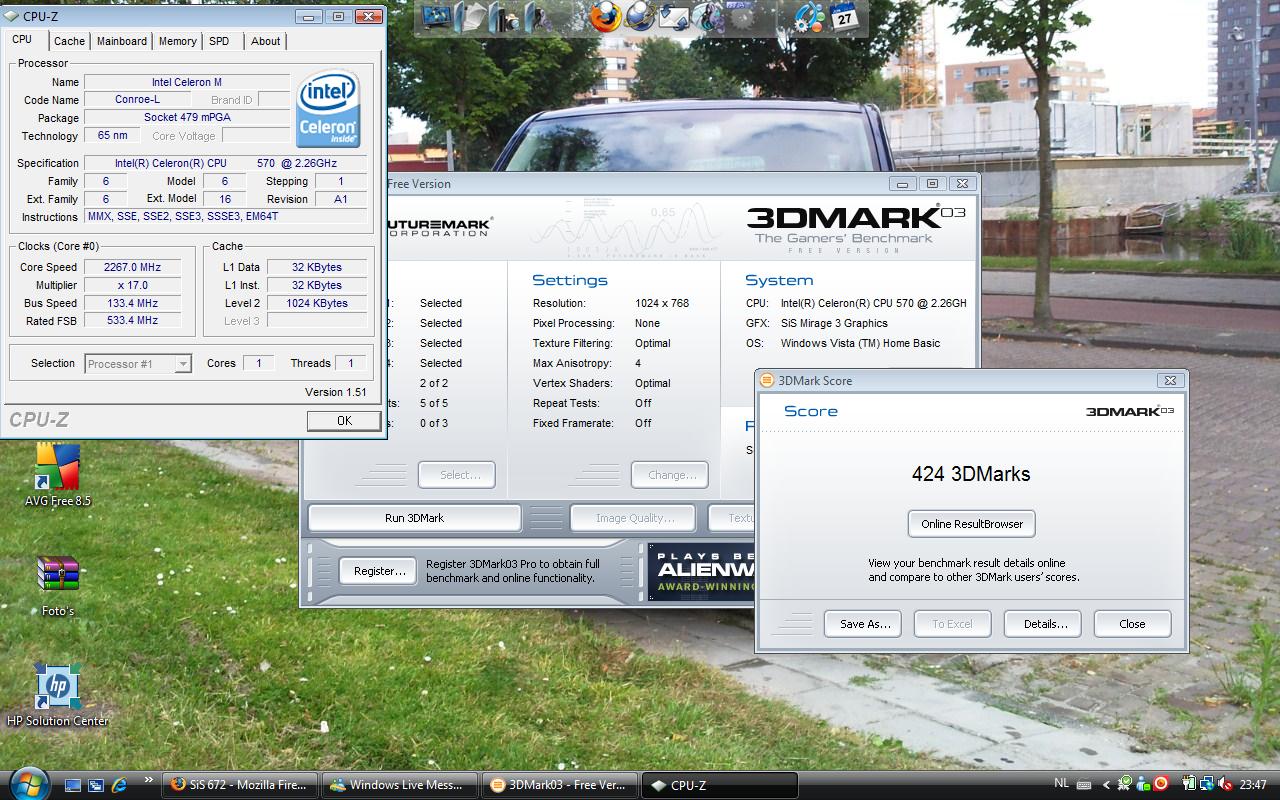Click the camera folder icon in the dock
This screenshot has height=800, width=1280.
pos(505,17)
